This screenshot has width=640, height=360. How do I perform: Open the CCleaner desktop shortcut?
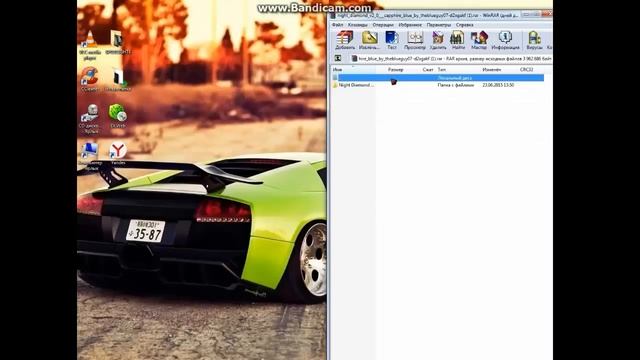click(89, 80)
